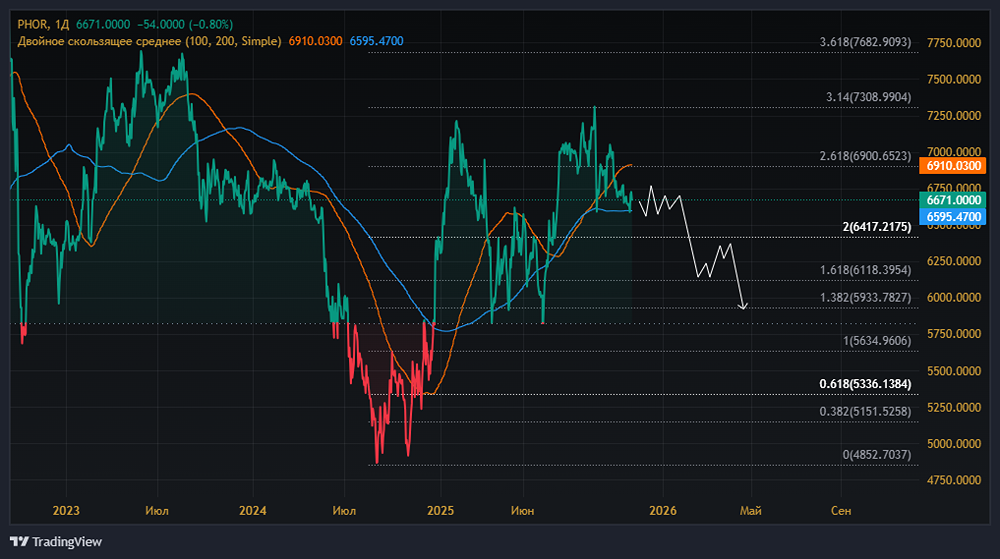The height and width of the screenshot is (559, 1000).
Task: Click the 3.618(7682.9093) Fibonacci level label
Action: 864,42
